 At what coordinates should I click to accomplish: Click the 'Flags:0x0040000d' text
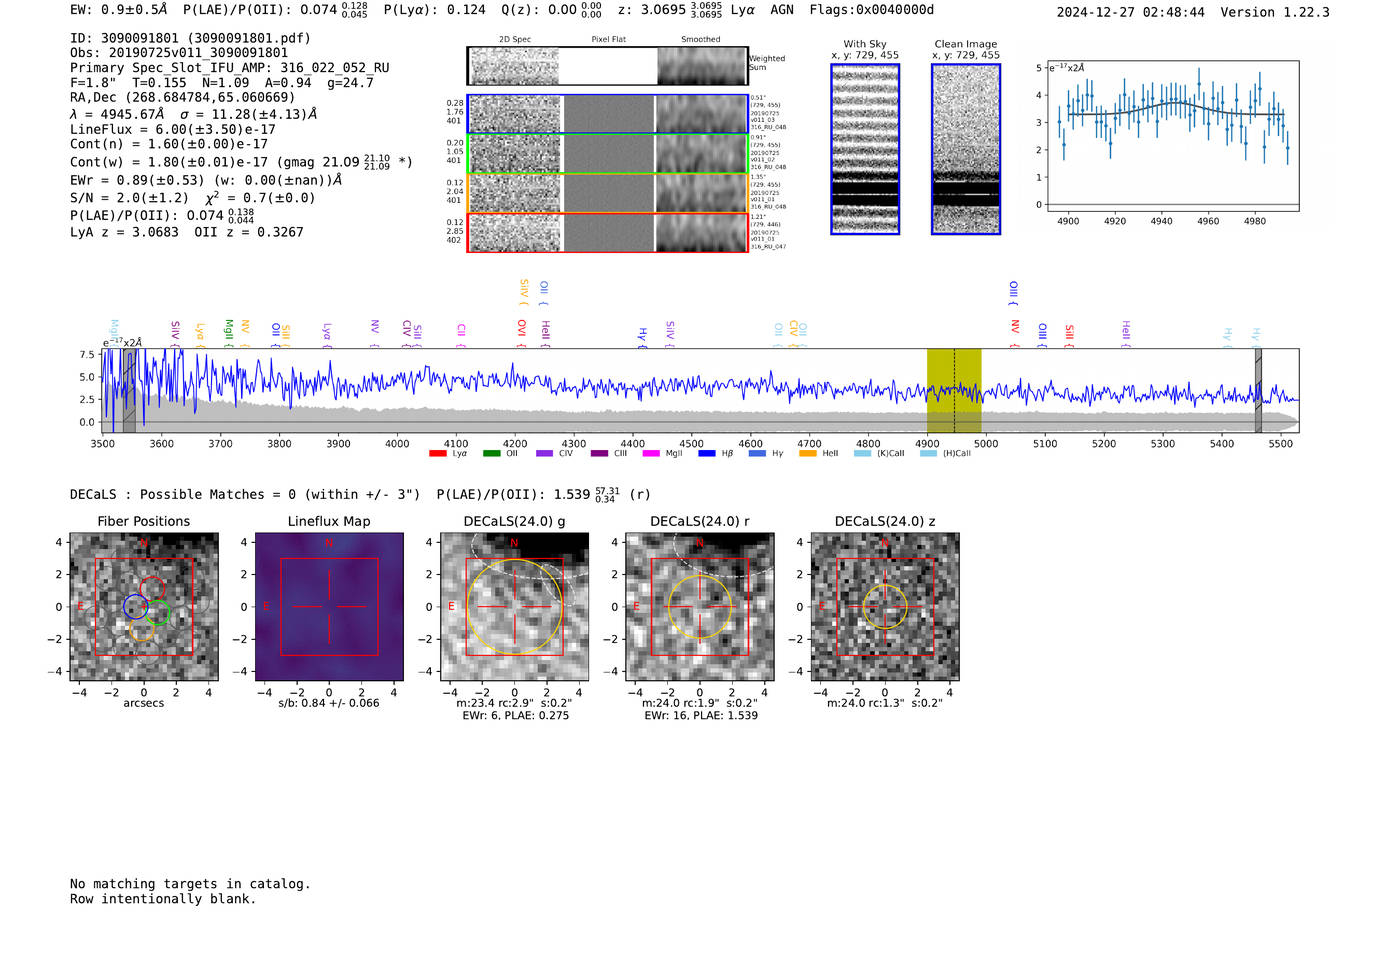(872, 10)
